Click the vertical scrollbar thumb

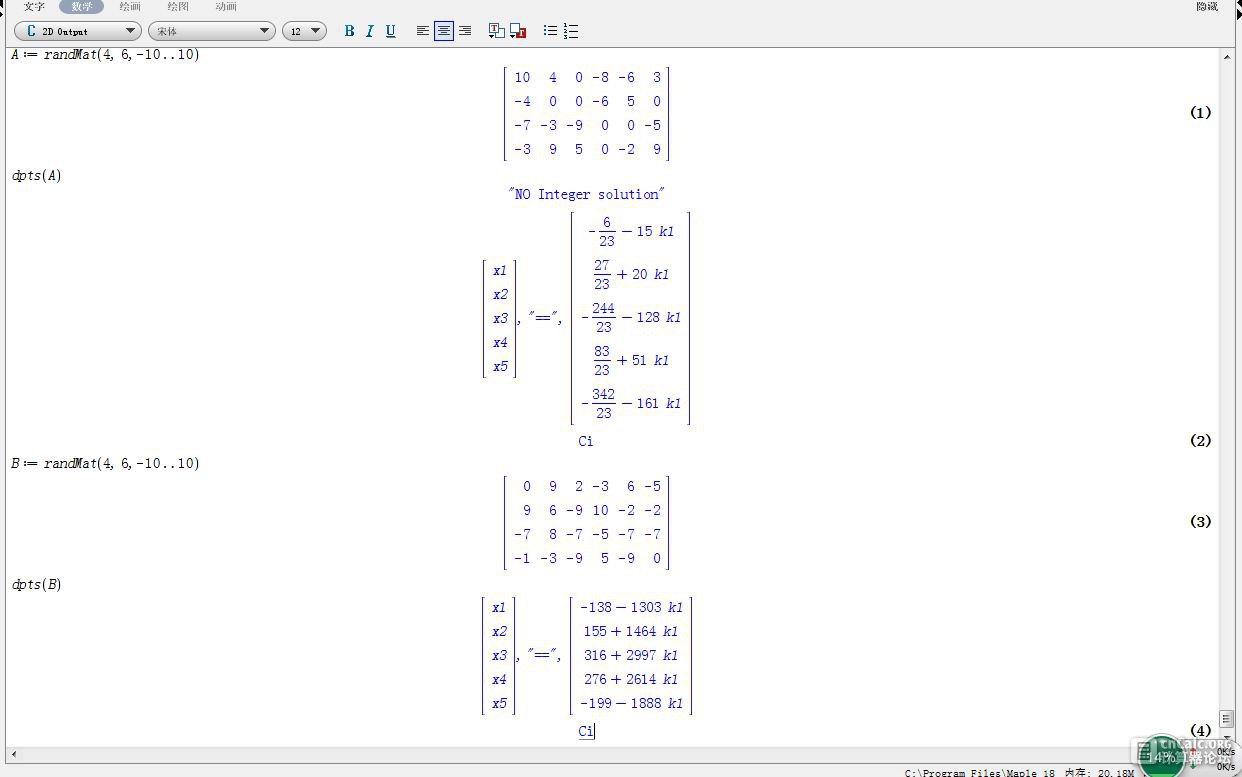click(x=1227, y=719)
